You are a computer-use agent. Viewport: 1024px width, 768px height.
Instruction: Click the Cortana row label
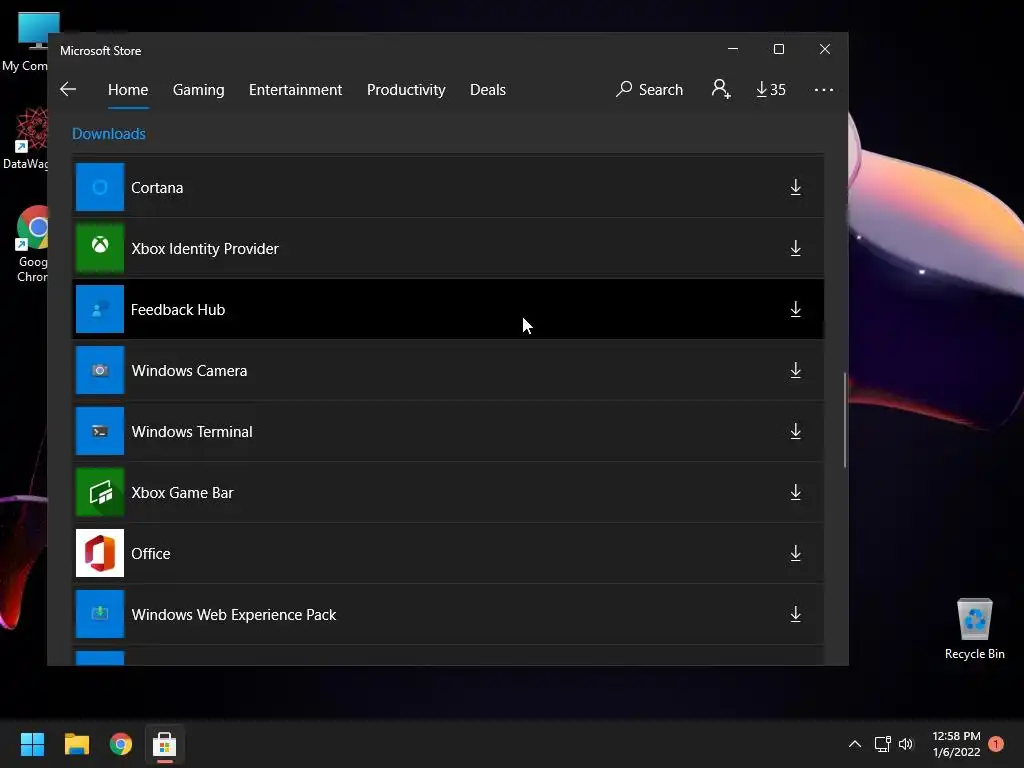(x=157, y=187)
